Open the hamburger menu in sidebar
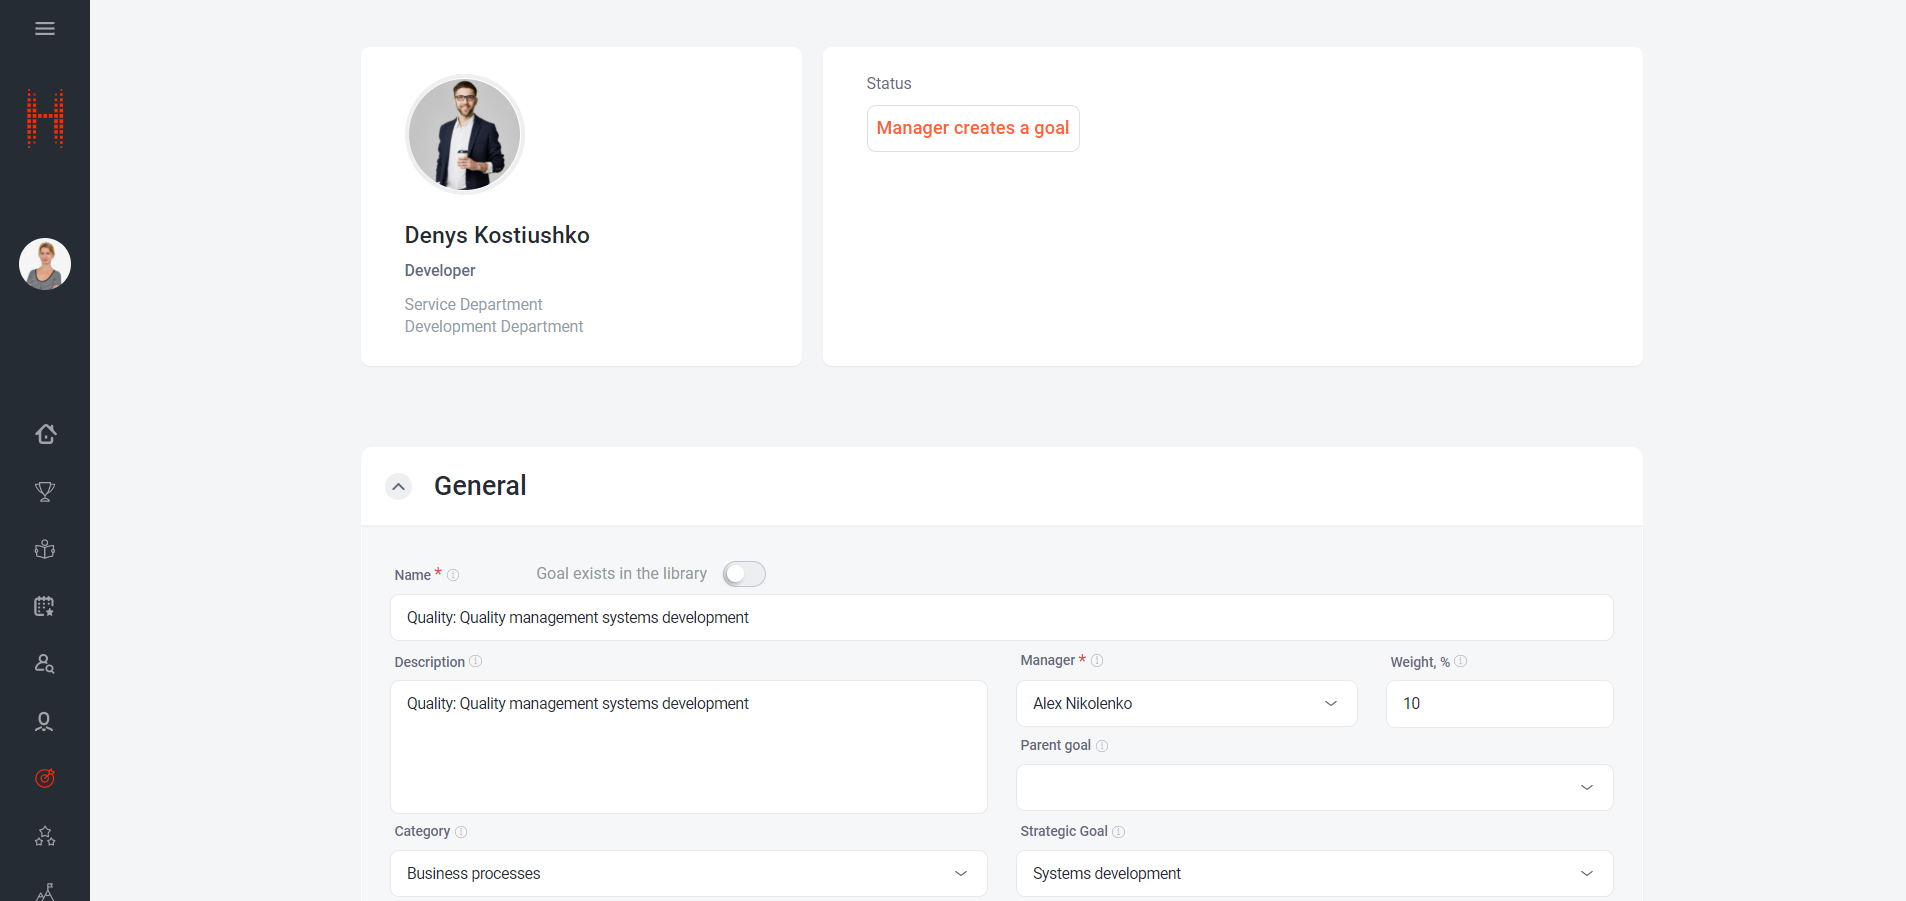 click(x=45, y=29)
